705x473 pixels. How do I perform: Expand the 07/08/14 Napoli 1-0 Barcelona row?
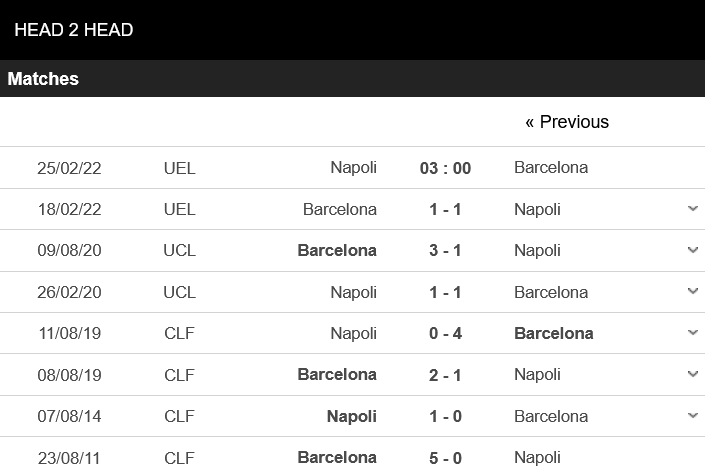click(693, 415)
